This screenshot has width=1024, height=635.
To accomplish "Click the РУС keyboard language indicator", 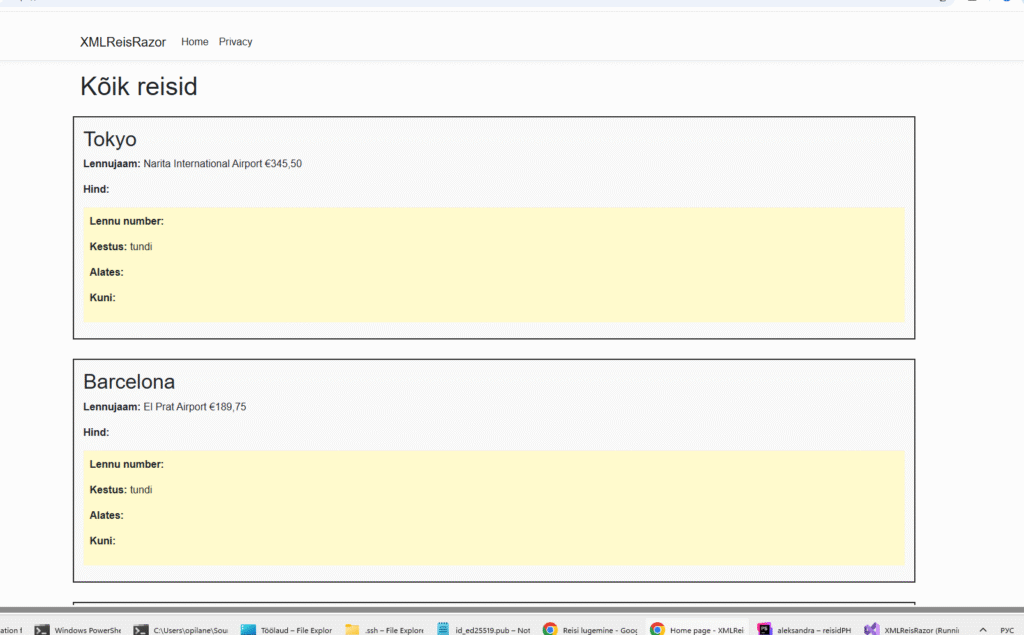I will point(1007,629).
